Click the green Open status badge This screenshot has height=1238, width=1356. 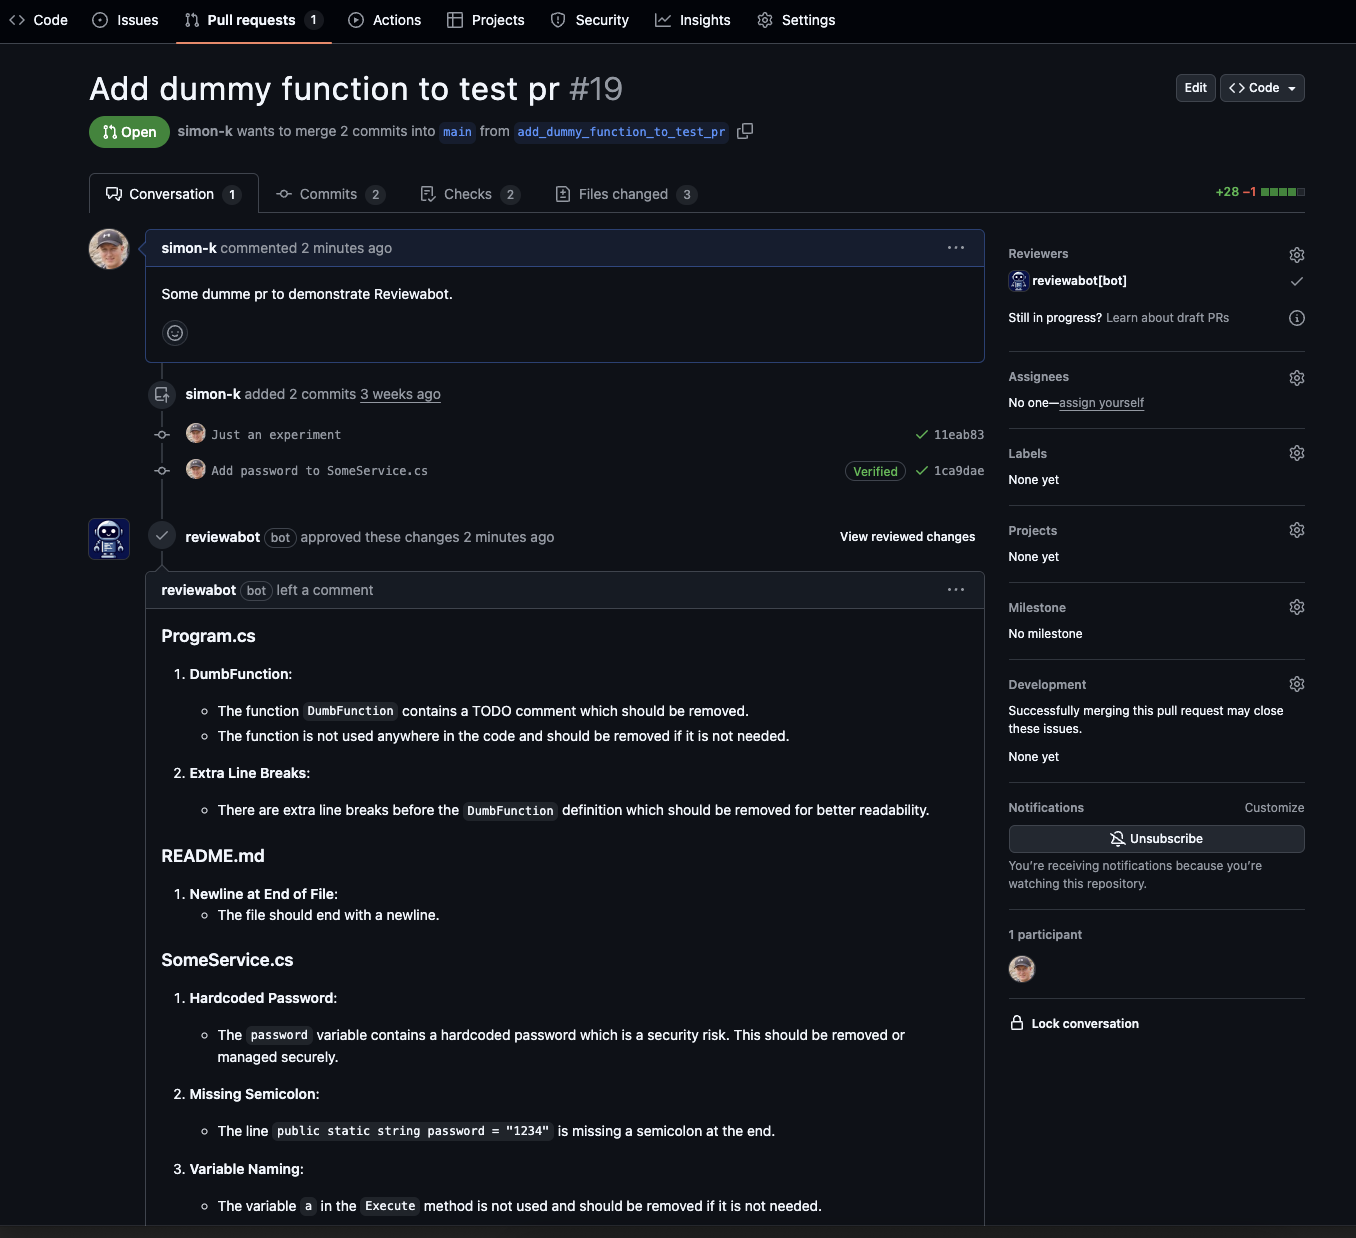coord(129,132)
